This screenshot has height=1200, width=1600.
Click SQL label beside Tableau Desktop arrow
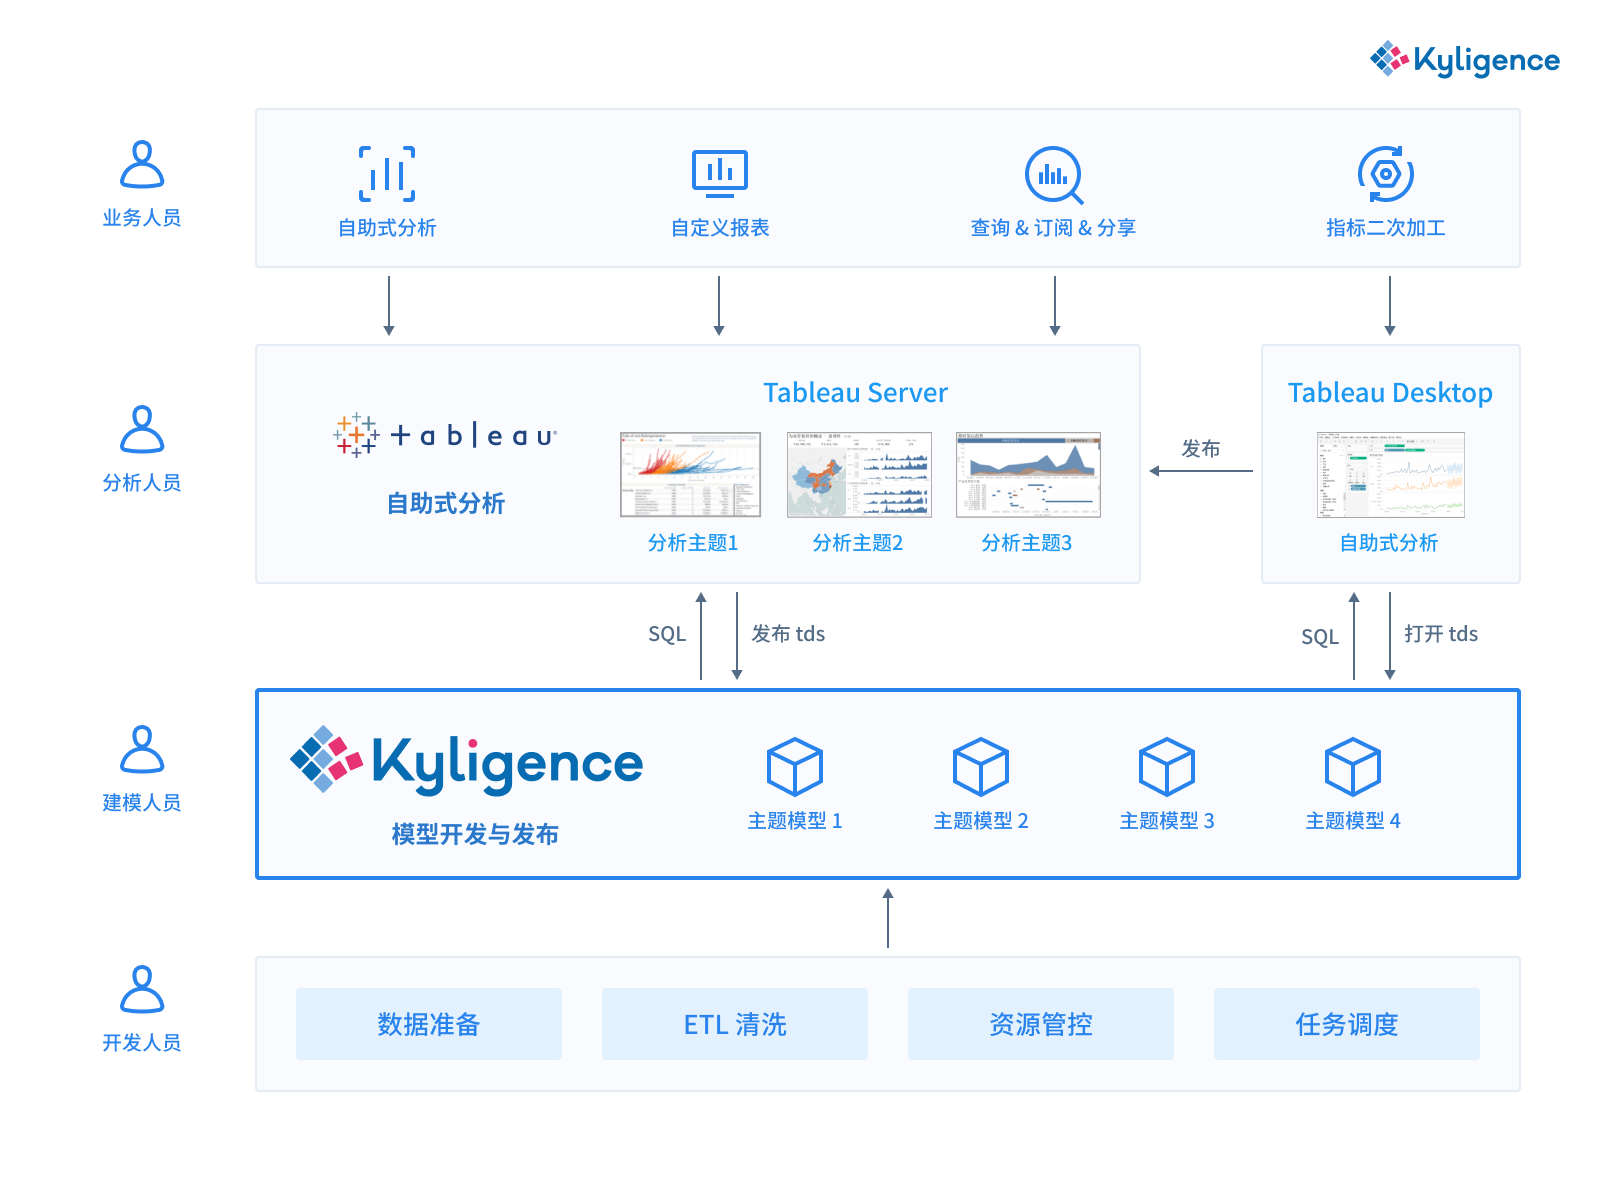point(1320,637)
